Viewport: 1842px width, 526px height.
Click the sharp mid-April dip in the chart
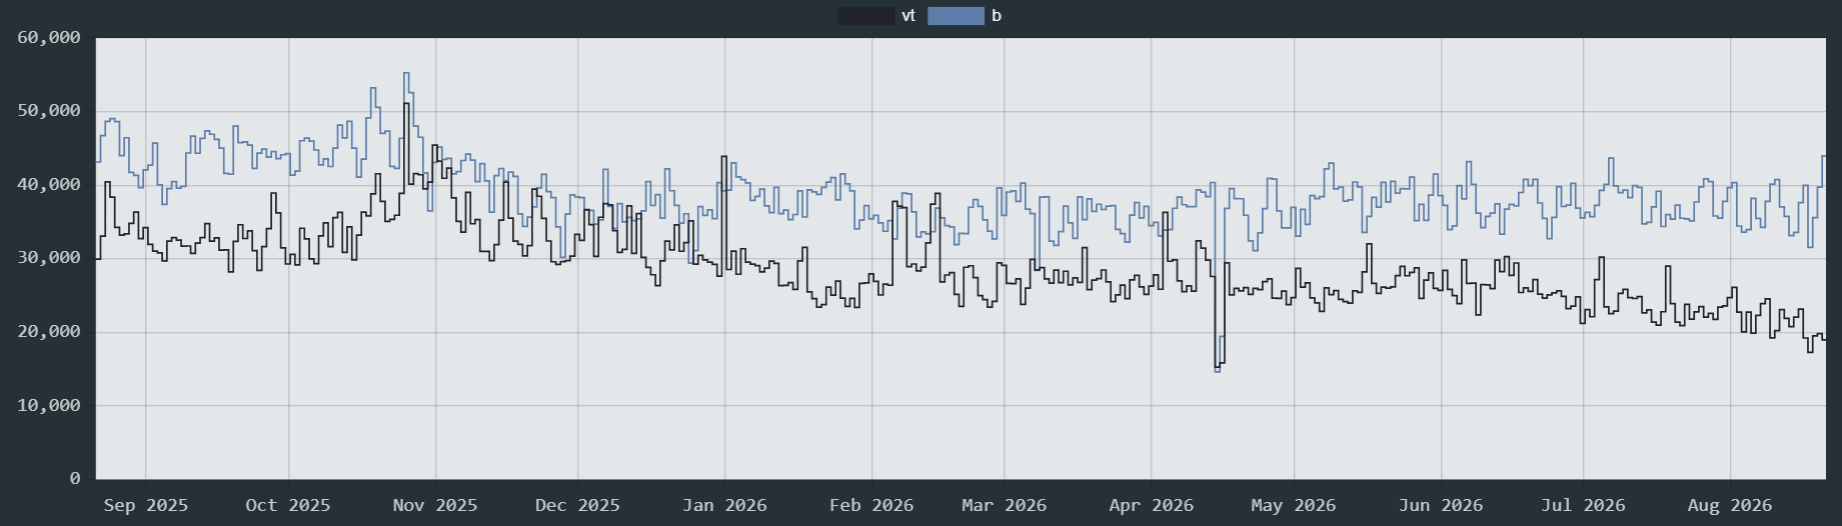tap(1218, 368)
